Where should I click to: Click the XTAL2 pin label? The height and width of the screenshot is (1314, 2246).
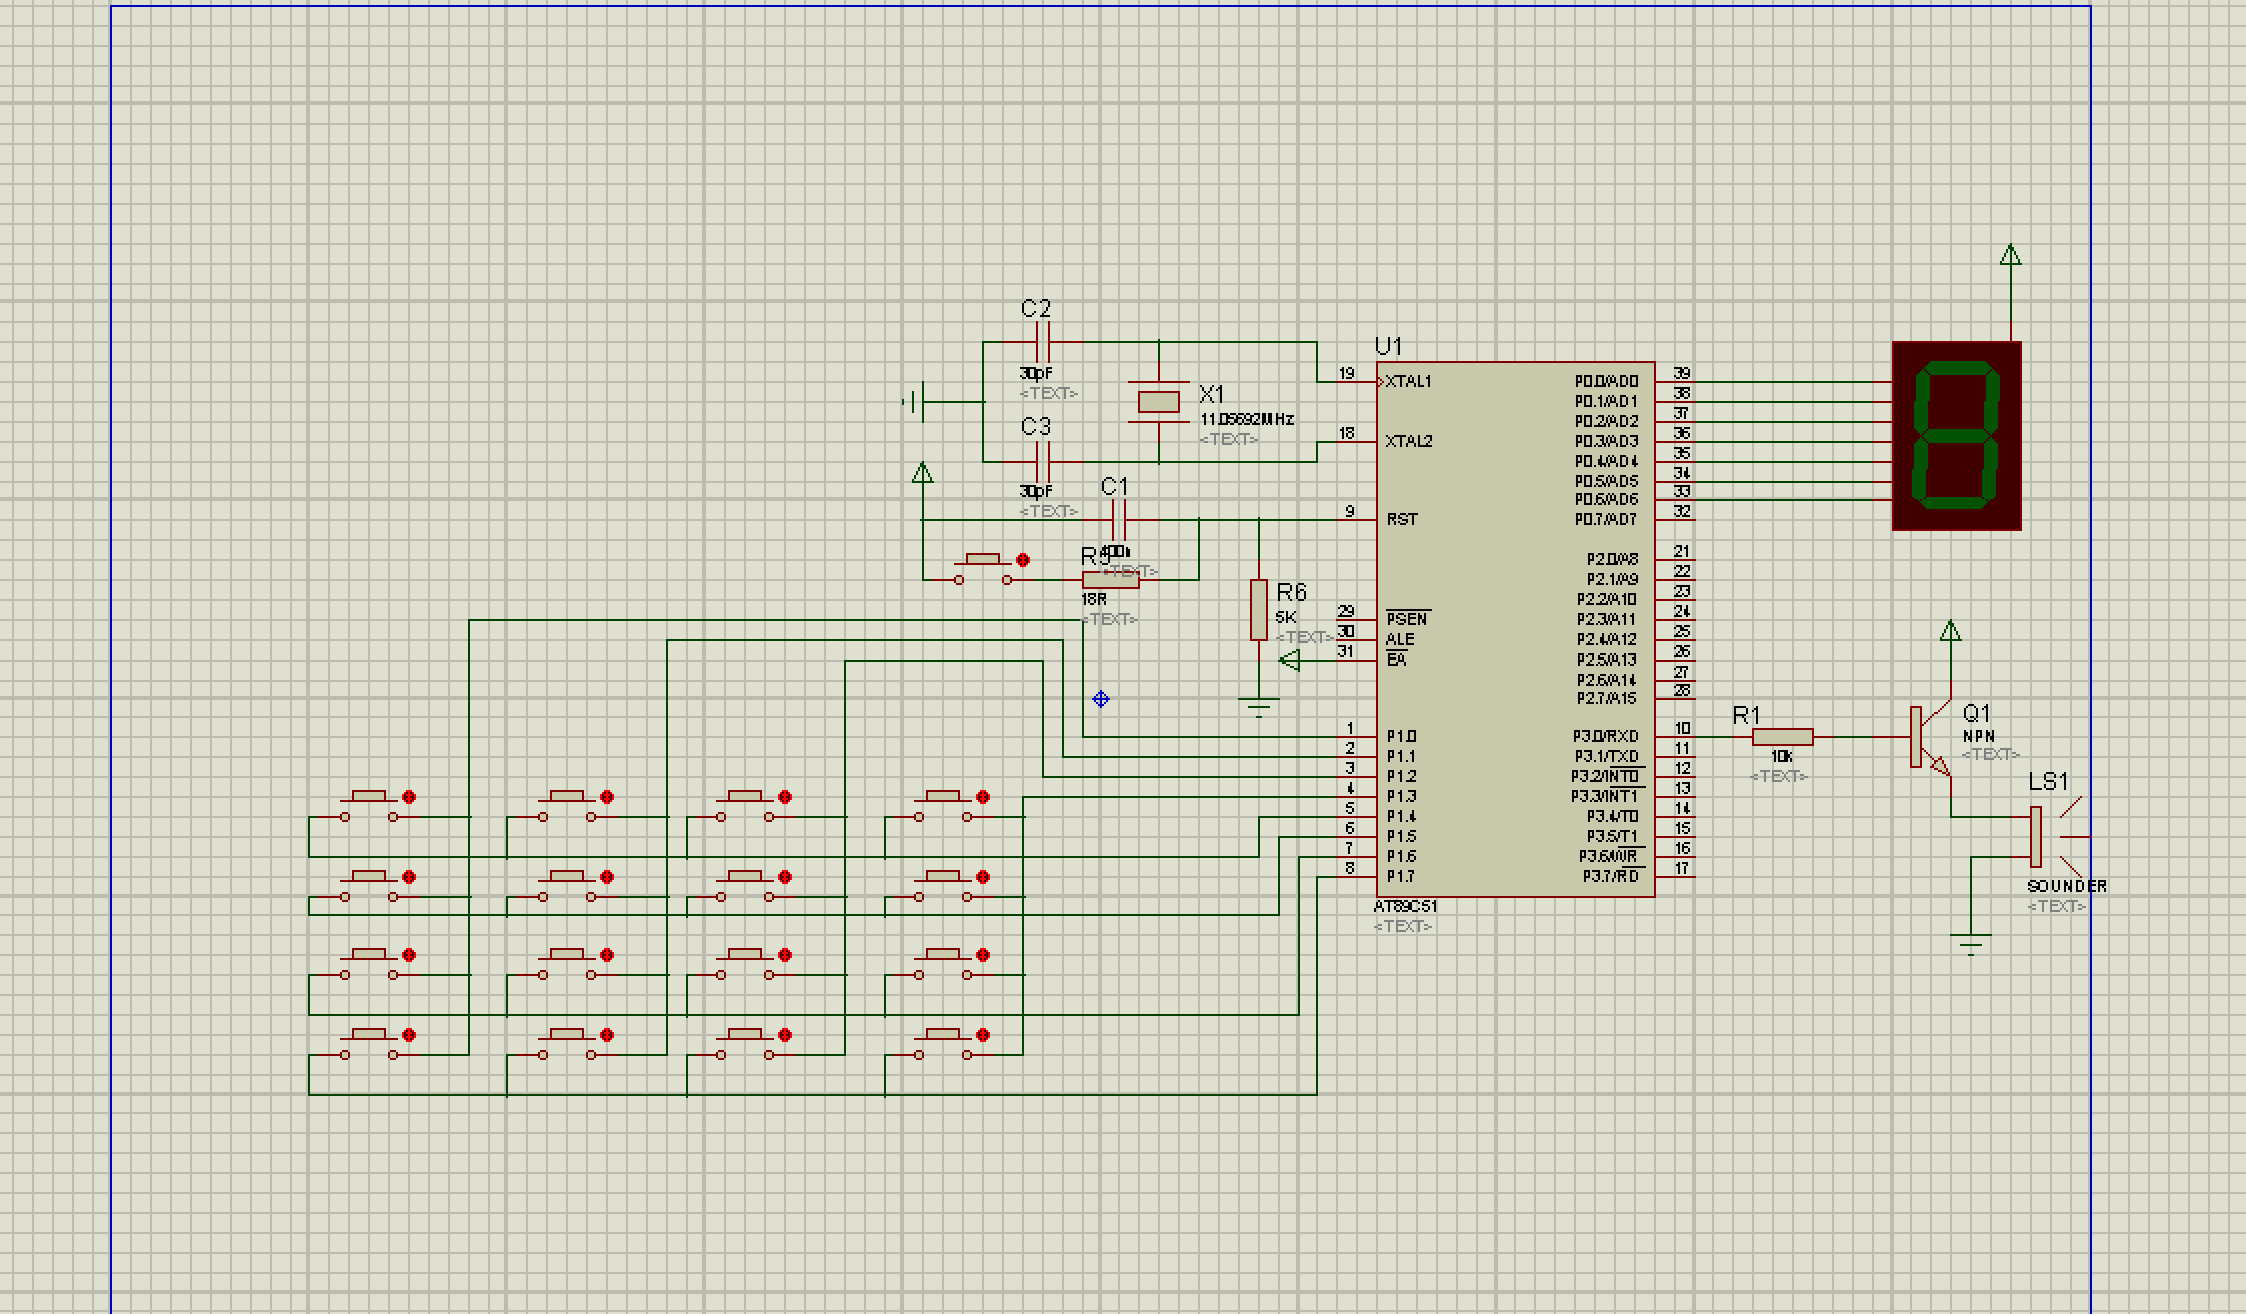pyautogui.click(x=1408, y=441)
